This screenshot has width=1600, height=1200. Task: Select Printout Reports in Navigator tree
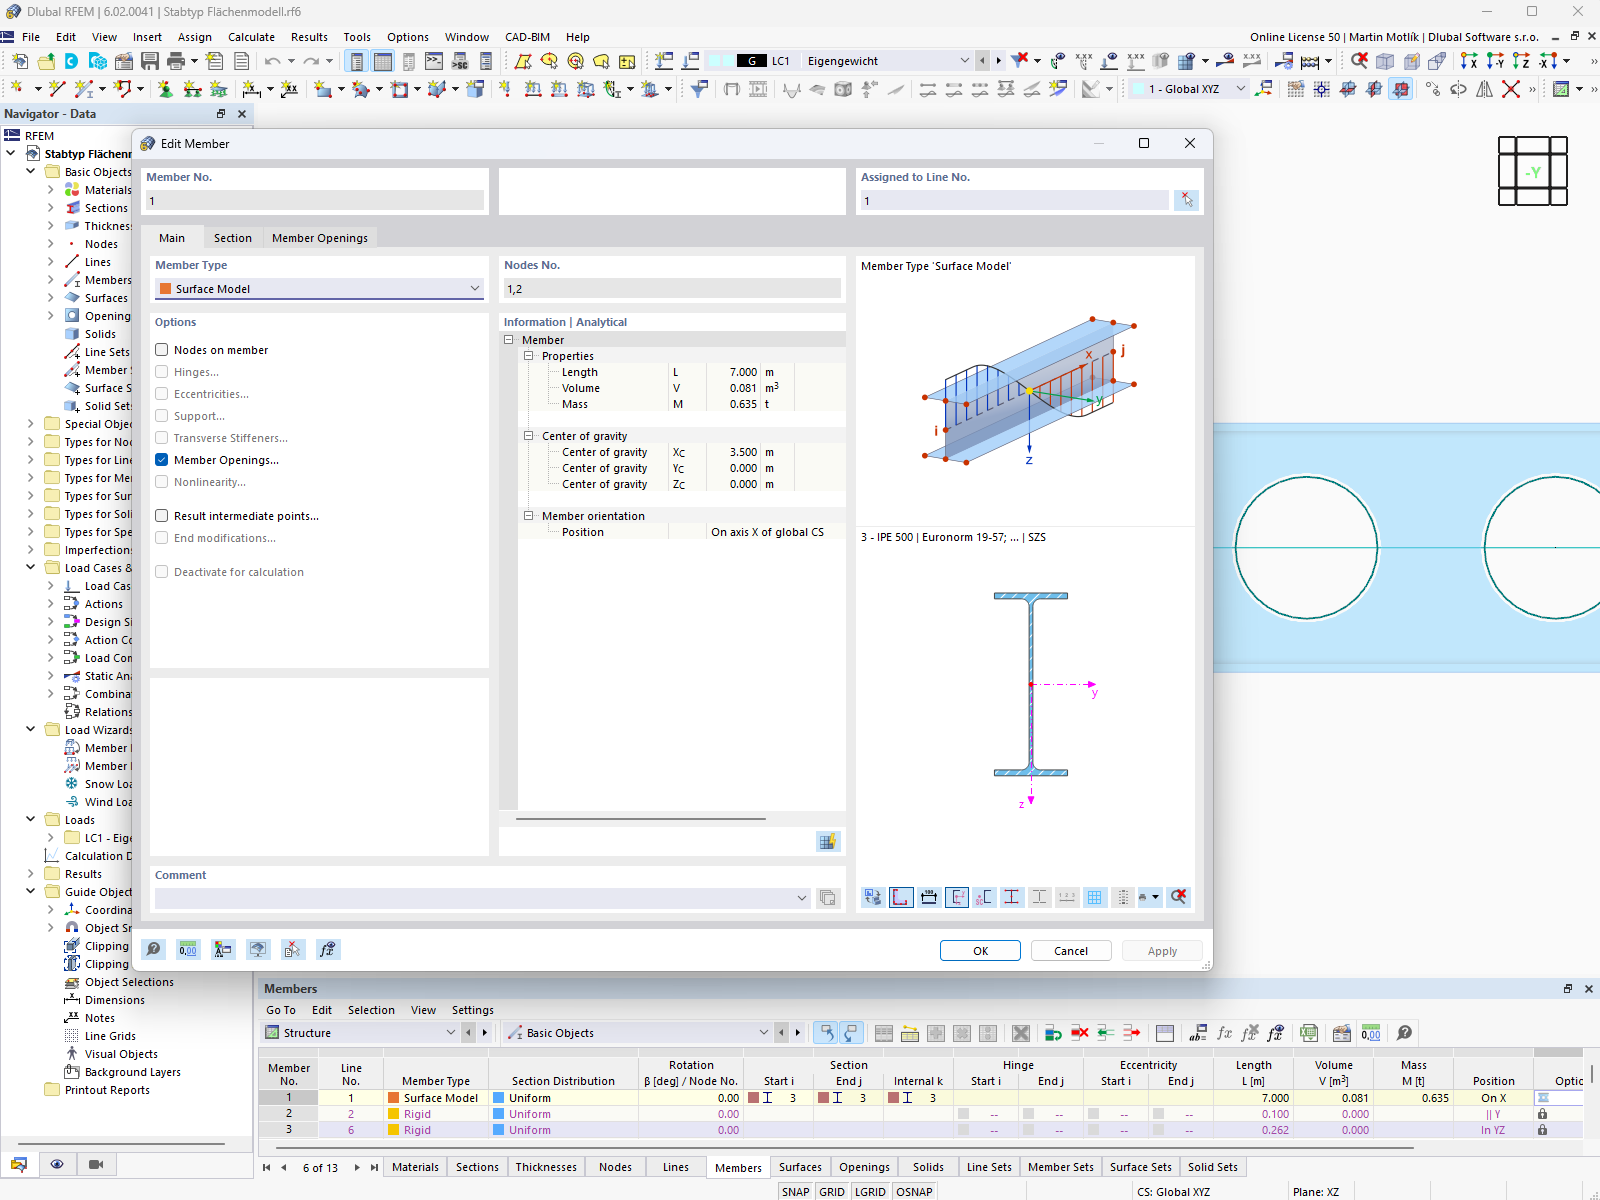point(107,1090)
